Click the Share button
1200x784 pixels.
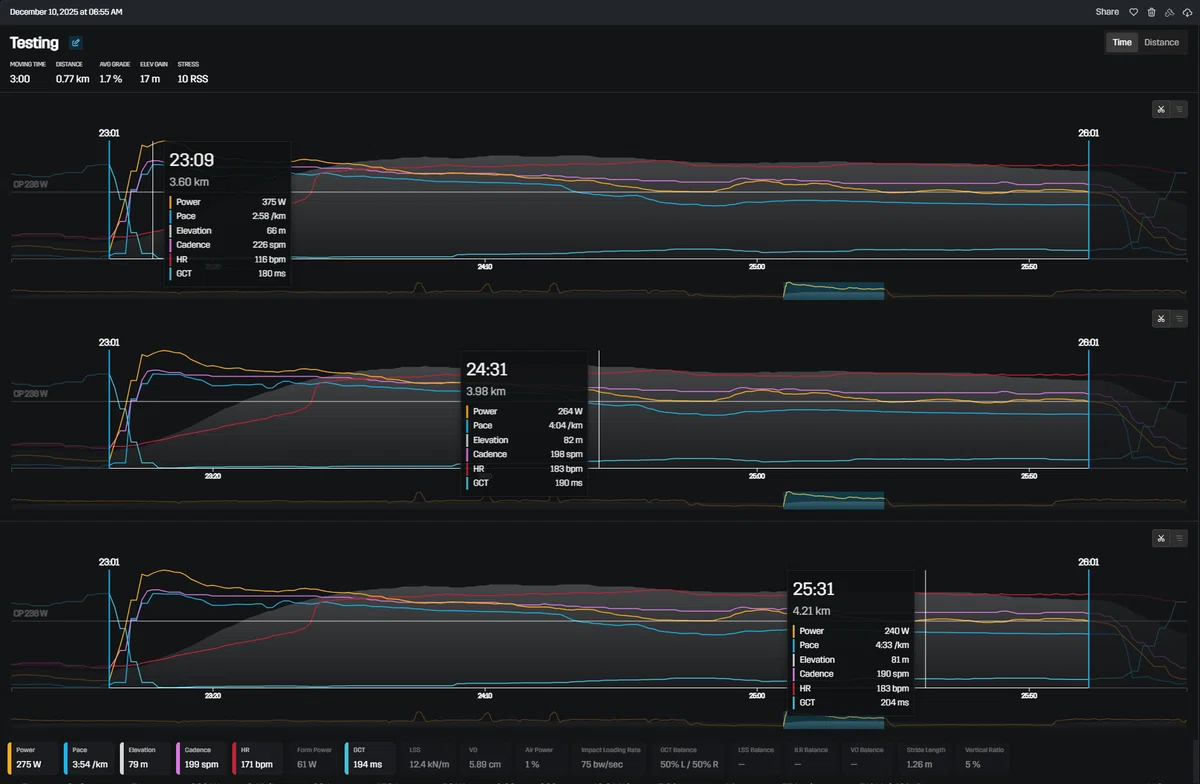tap(1107, 12)
